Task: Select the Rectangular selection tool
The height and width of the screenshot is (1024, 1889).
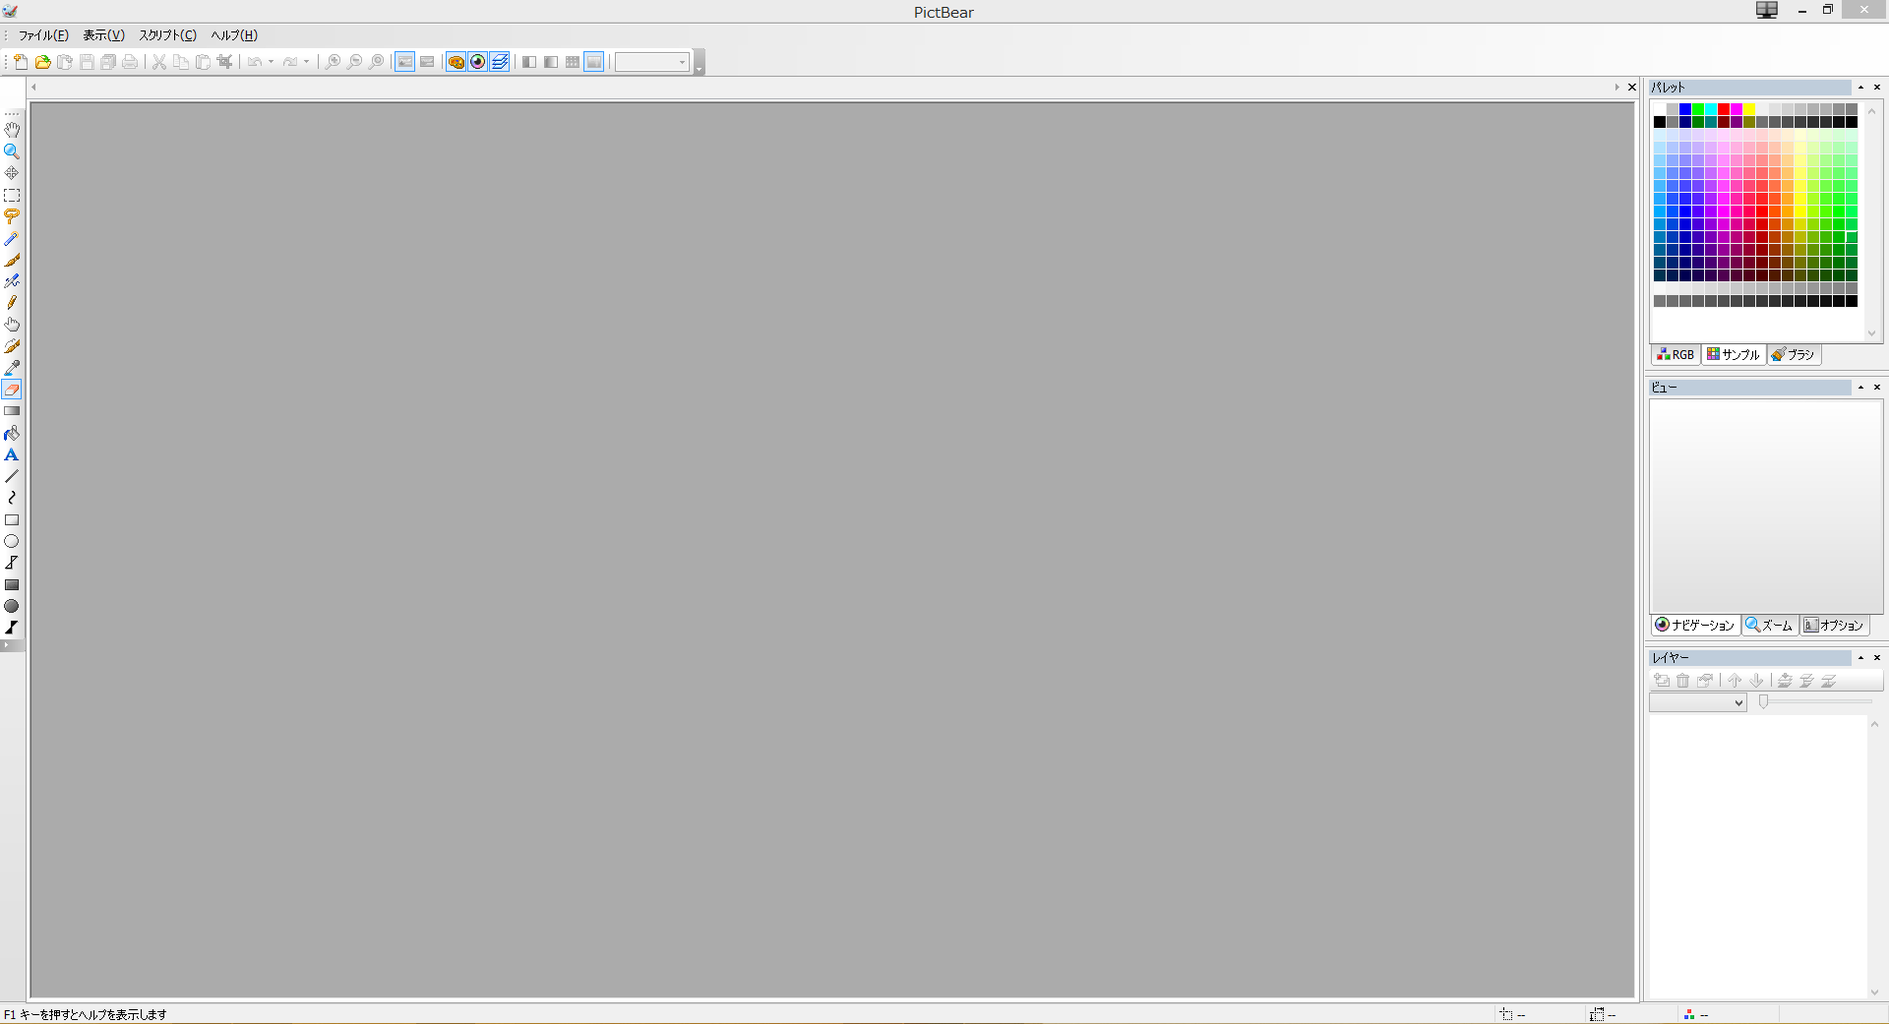Action: [12, 195]
